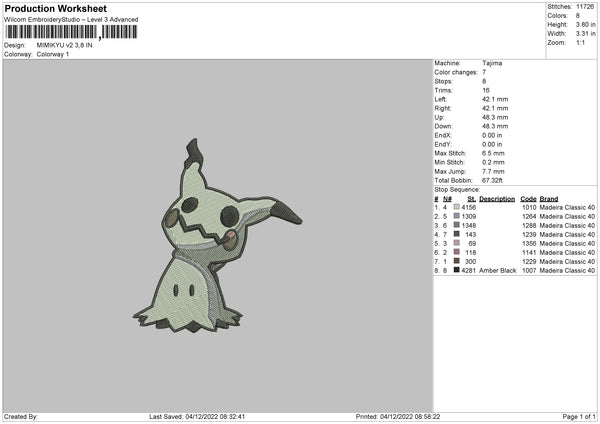600x424 pixels.
Task: Select the Amber Black color swatch
Action: 457,270
